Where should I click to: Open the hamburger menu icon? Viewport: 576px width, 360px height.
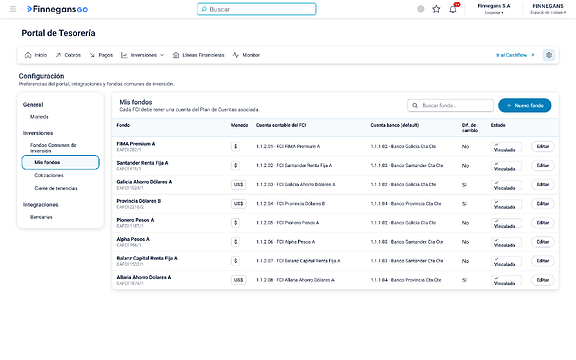coord(13,9)
